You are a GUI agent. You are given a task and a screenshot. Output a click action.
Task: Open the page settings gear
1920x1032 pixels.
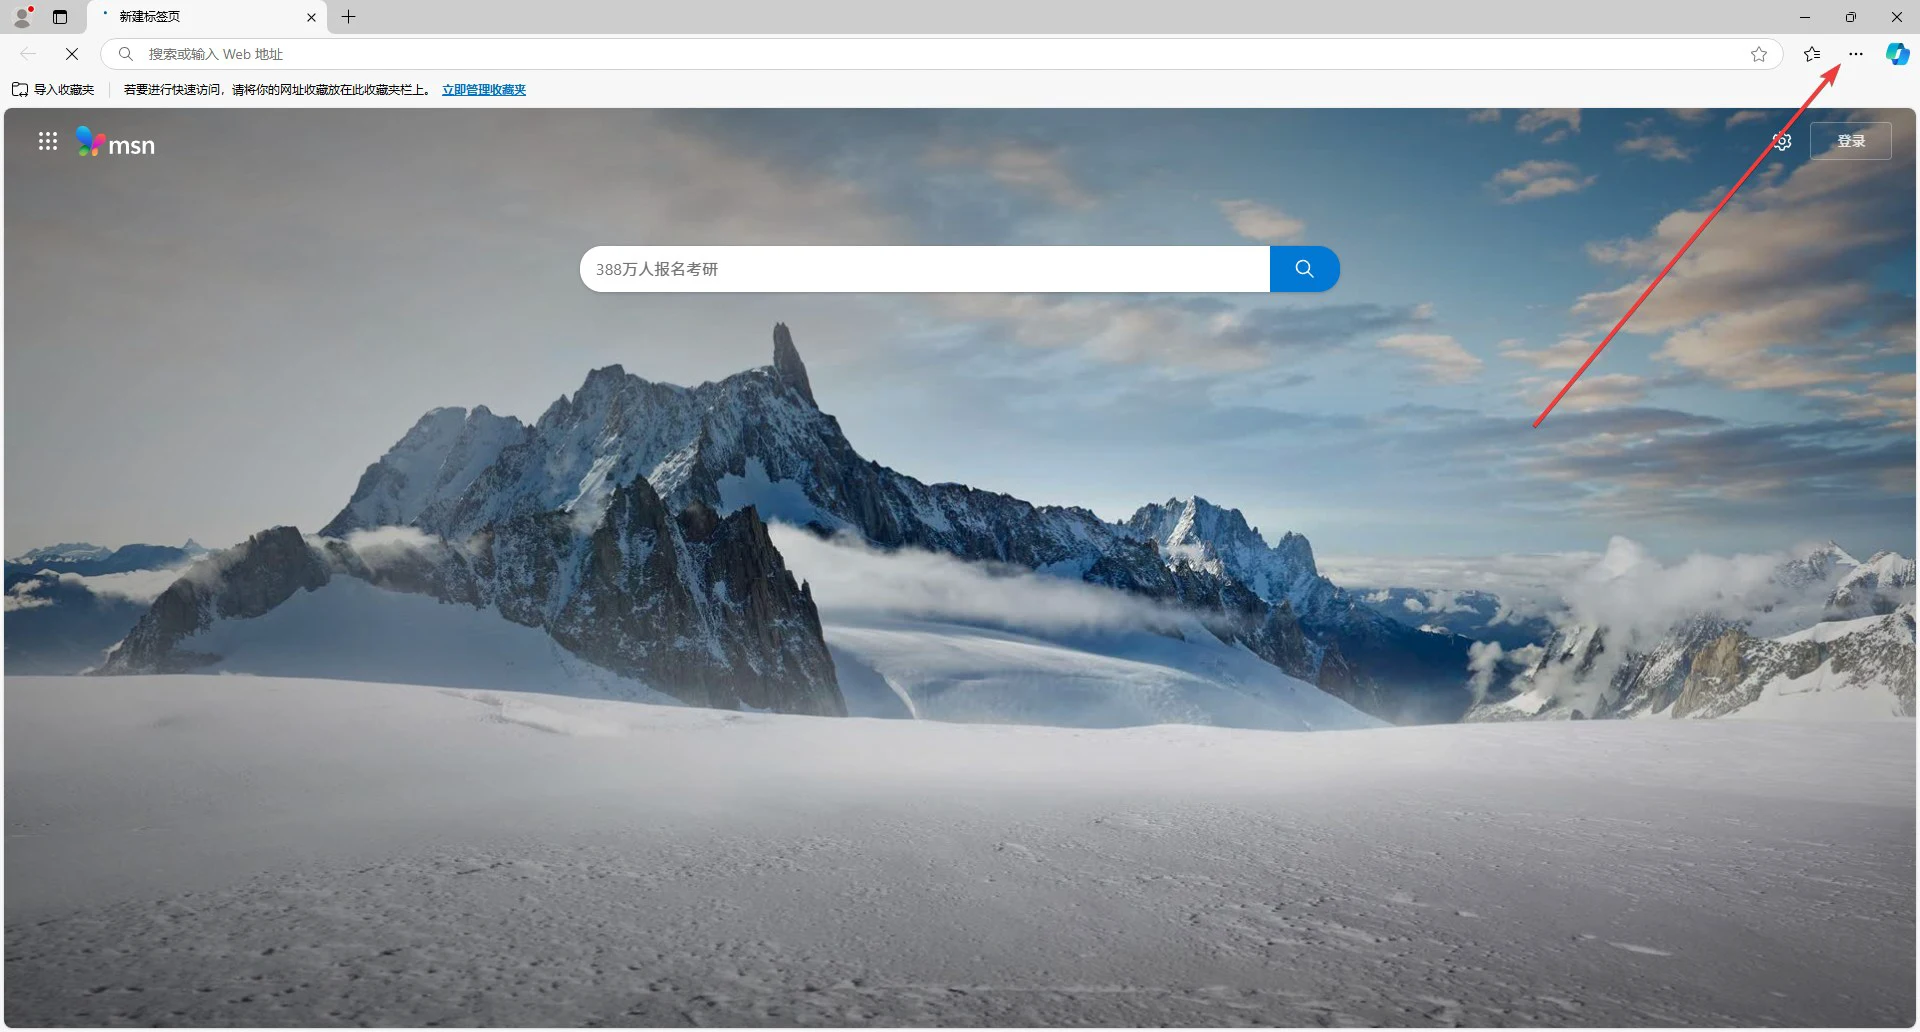[x=1782, y=141]
